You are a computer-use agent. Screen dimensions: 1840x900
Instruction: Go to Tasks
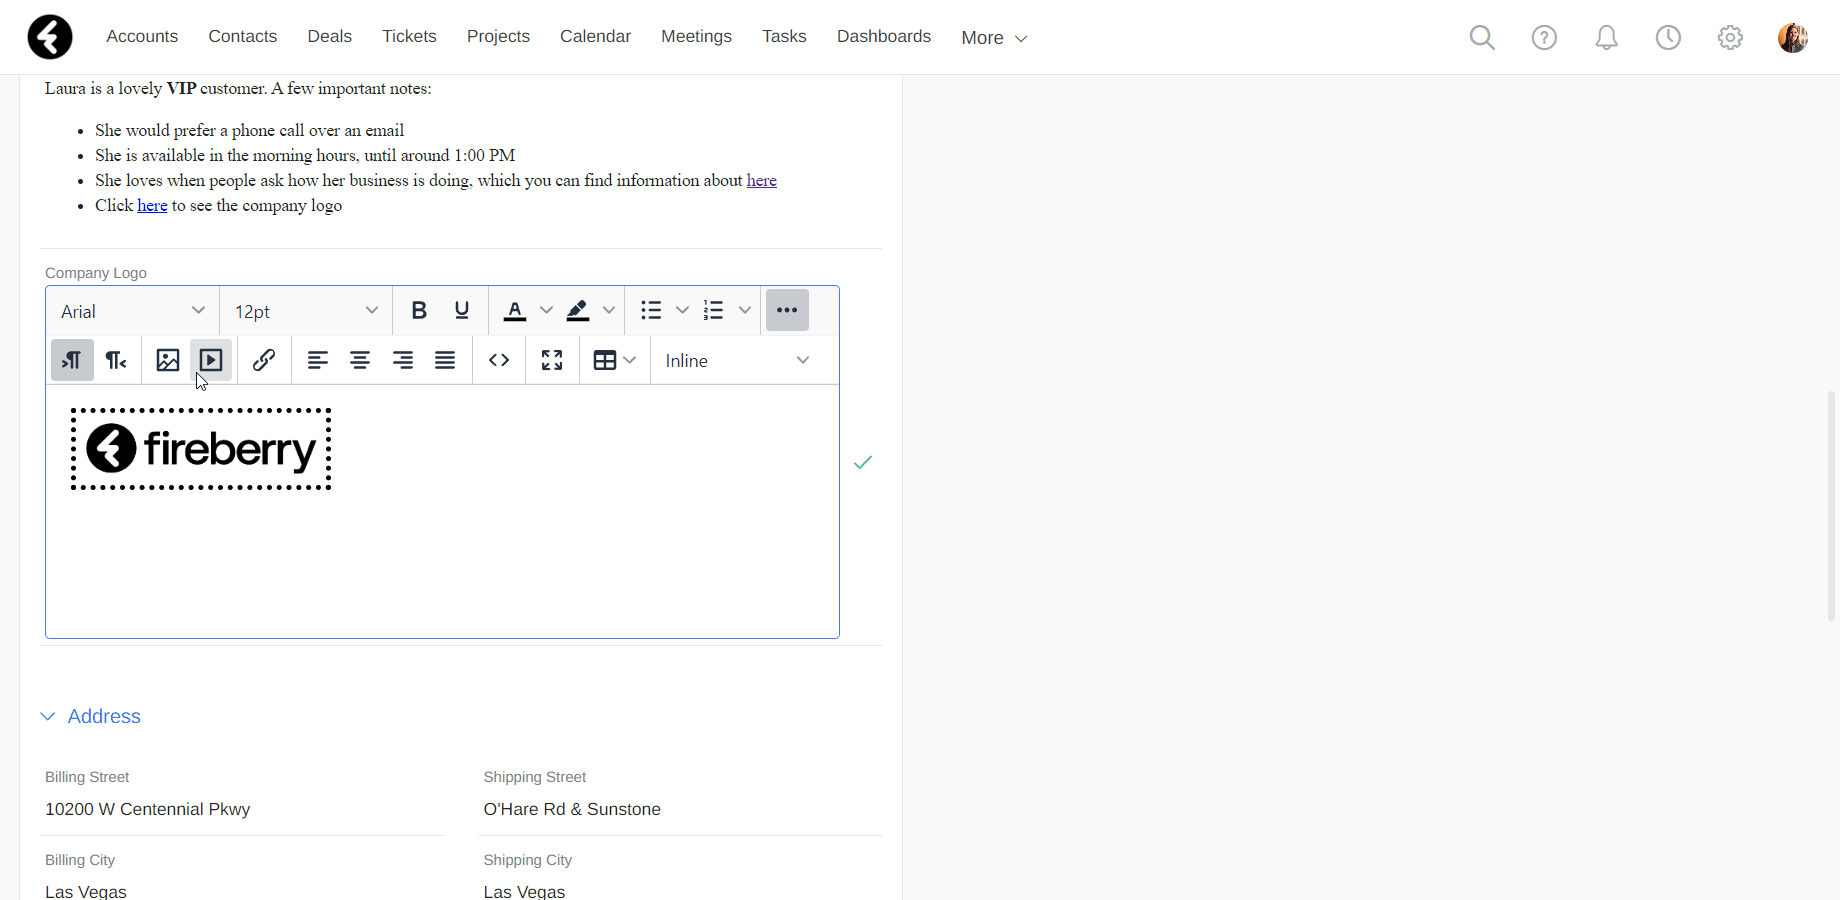[784, 36]
